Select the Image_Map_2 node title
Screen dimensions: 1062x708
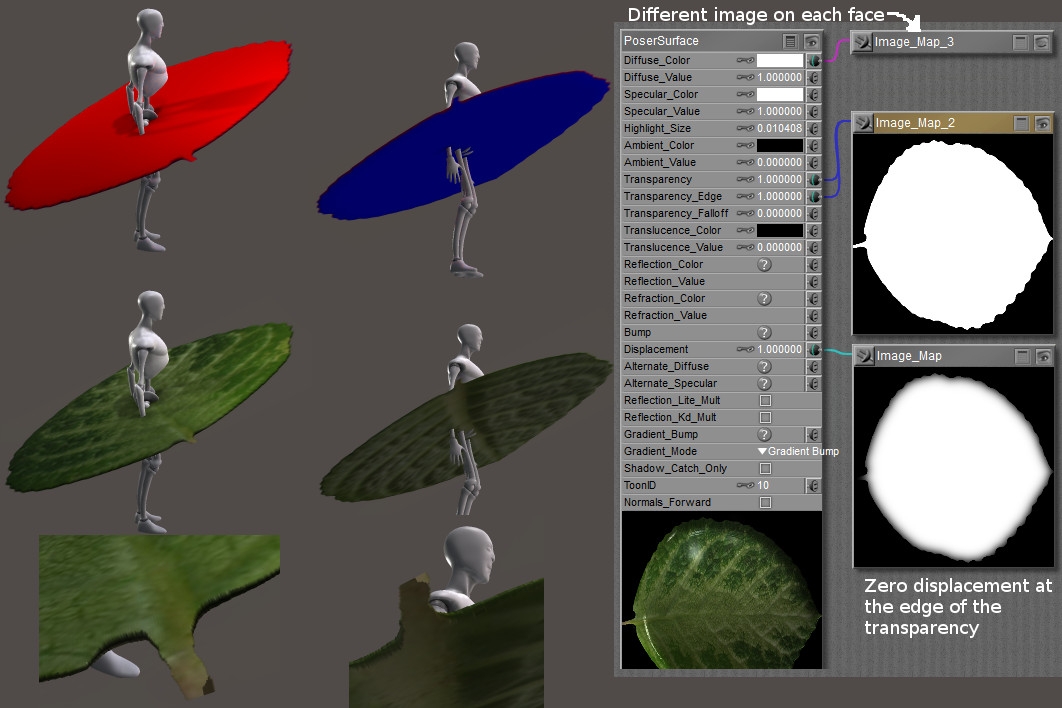coord(915,123)
